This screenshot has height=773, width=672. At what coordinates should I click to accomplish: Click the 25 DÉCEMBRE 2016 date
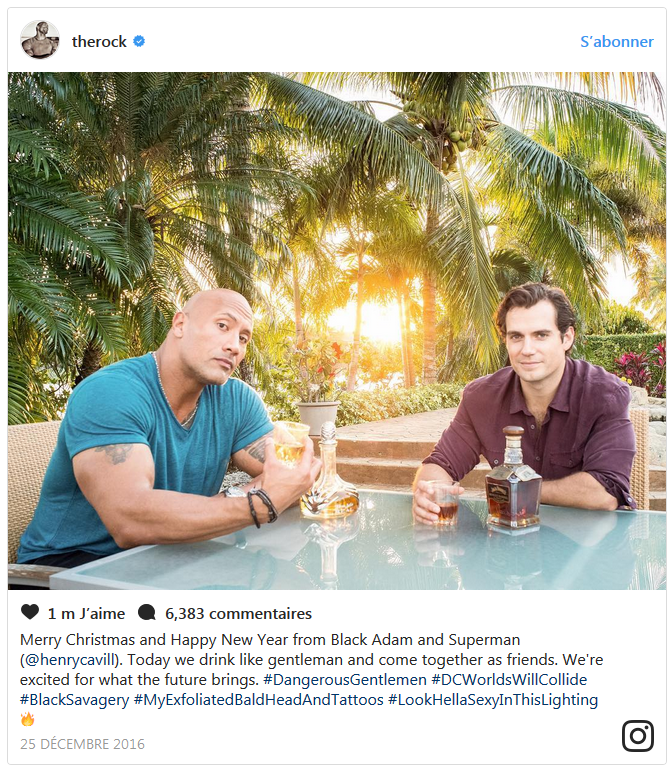[82, 744]
